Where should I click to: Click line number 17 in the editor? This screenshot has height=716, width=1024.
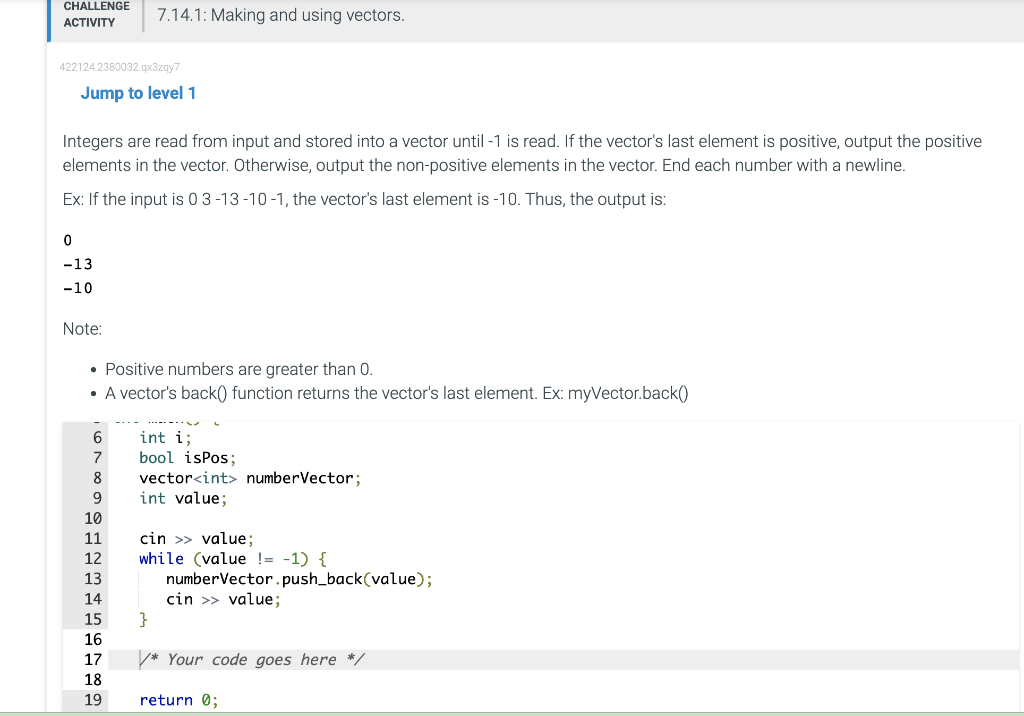pyautogui.click(x=93, y=659)
